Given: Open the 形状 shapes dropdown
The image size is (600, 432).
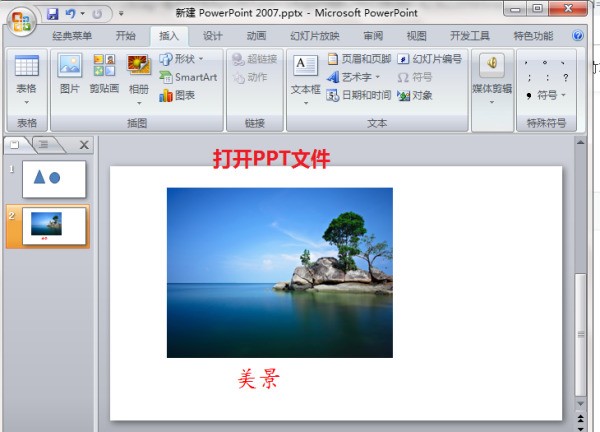Looking at the screenshot, I should 182,59.
